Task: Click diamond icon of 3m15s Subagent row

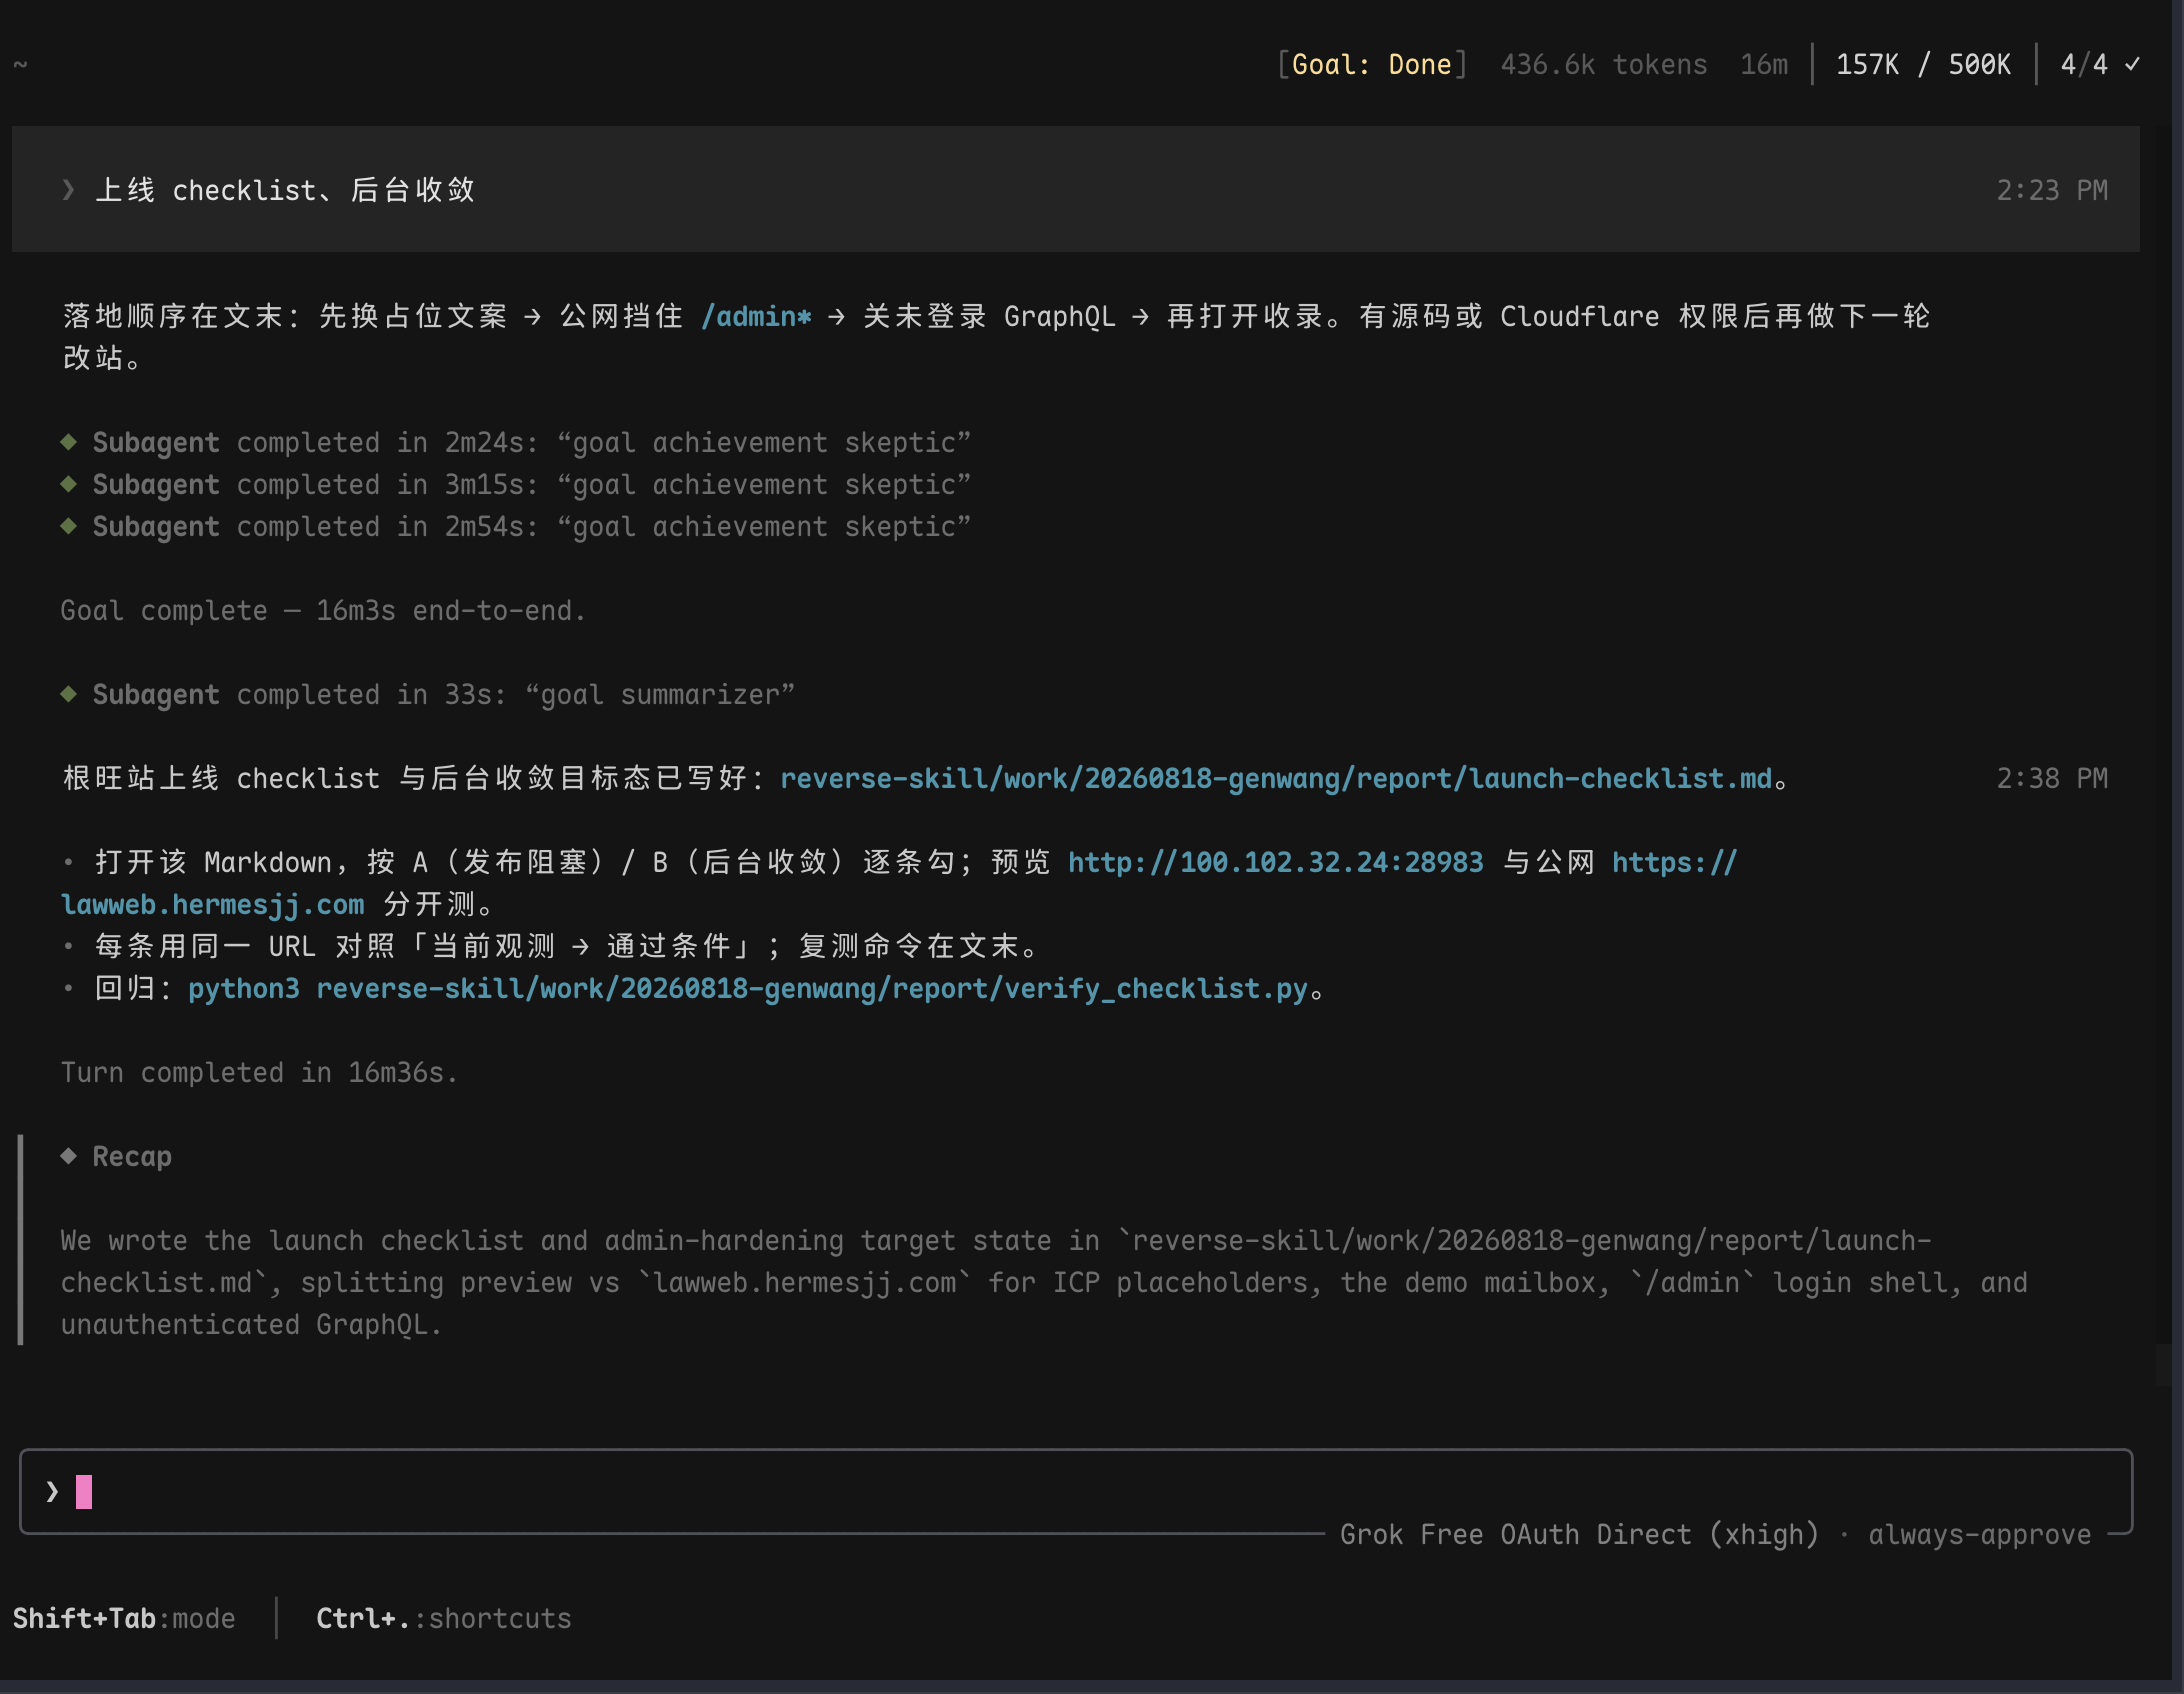Action: pos(68,483)
